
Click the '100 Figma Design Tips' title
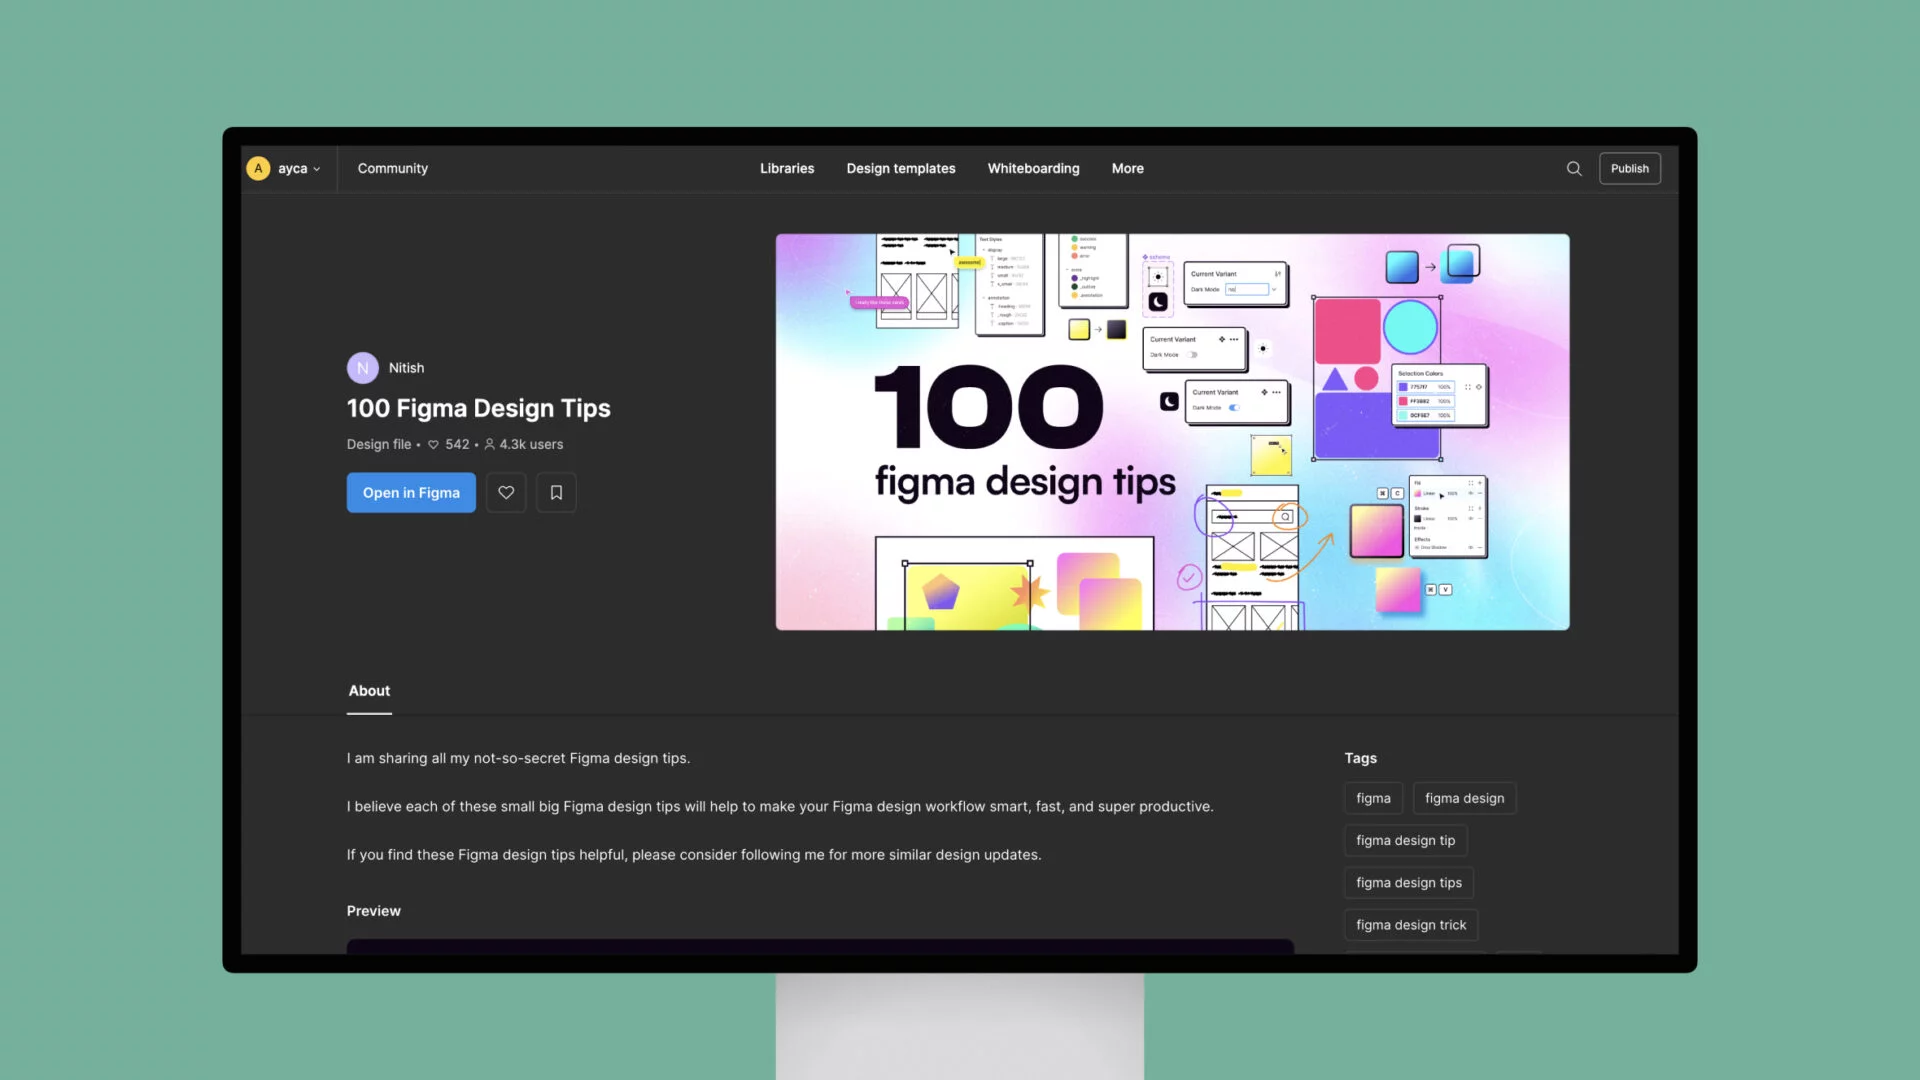(x=478, y=408)
